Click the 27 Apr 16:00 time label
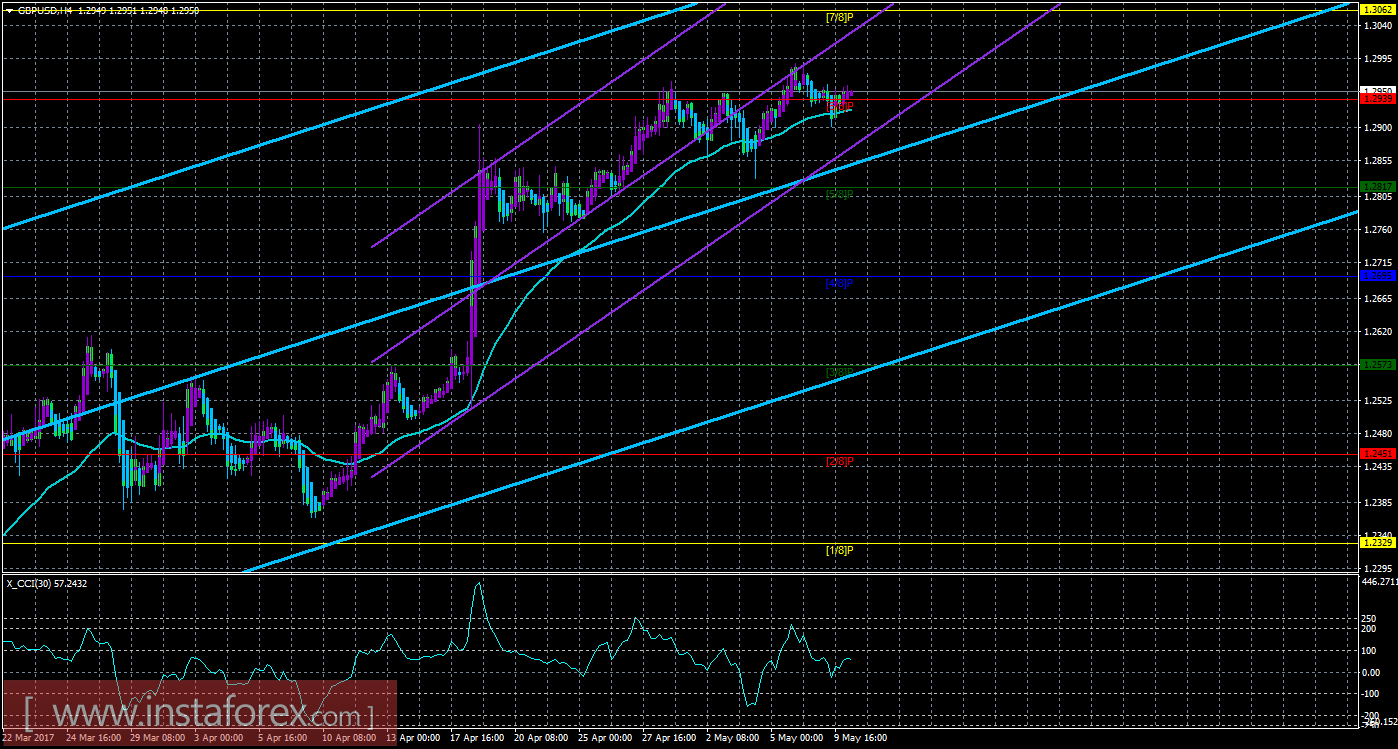 pyautogui.click(x=671, y=737)
